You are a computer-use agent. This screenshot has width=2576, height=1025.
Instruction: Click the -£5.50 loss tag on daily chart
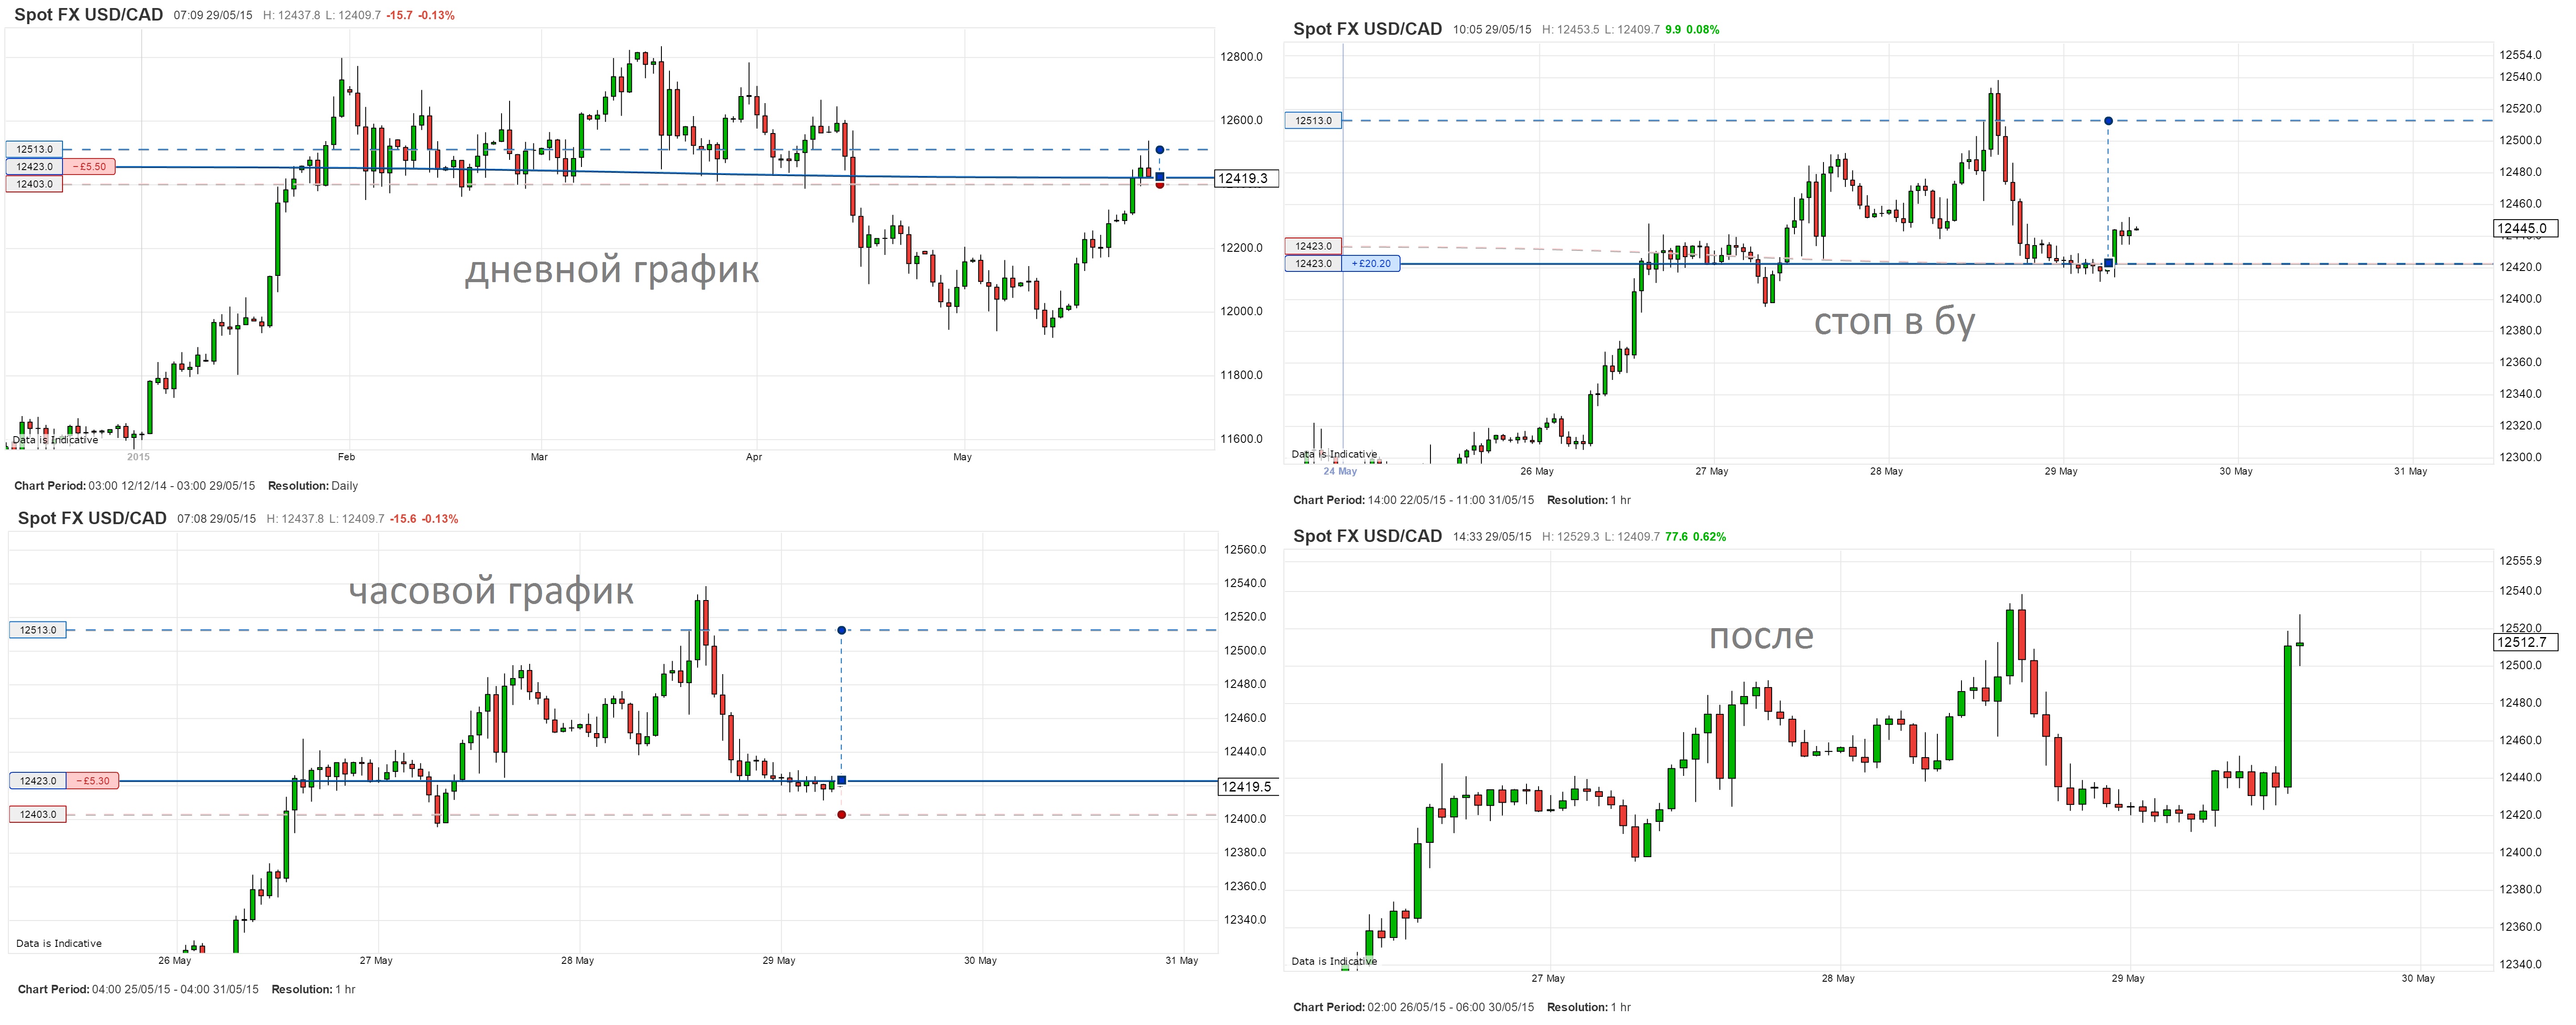click(x=89, y=167)
